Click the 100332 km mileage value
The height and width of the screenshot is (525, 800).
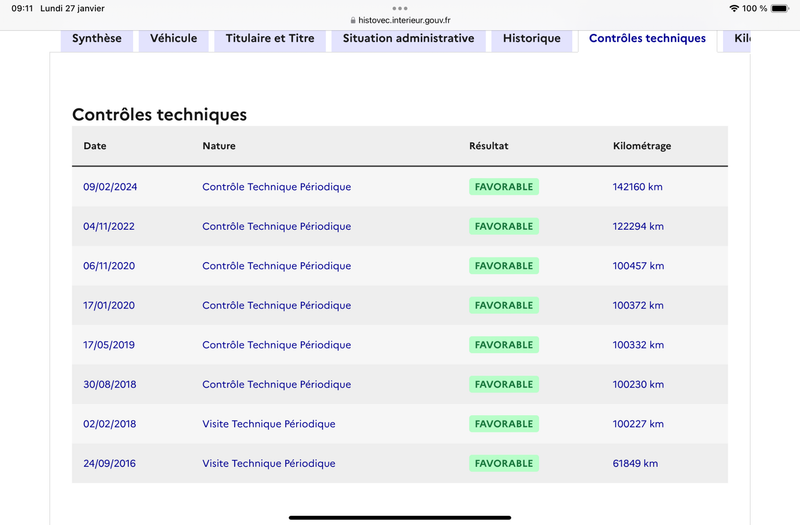pyautogui.click(x=638, y=345)
